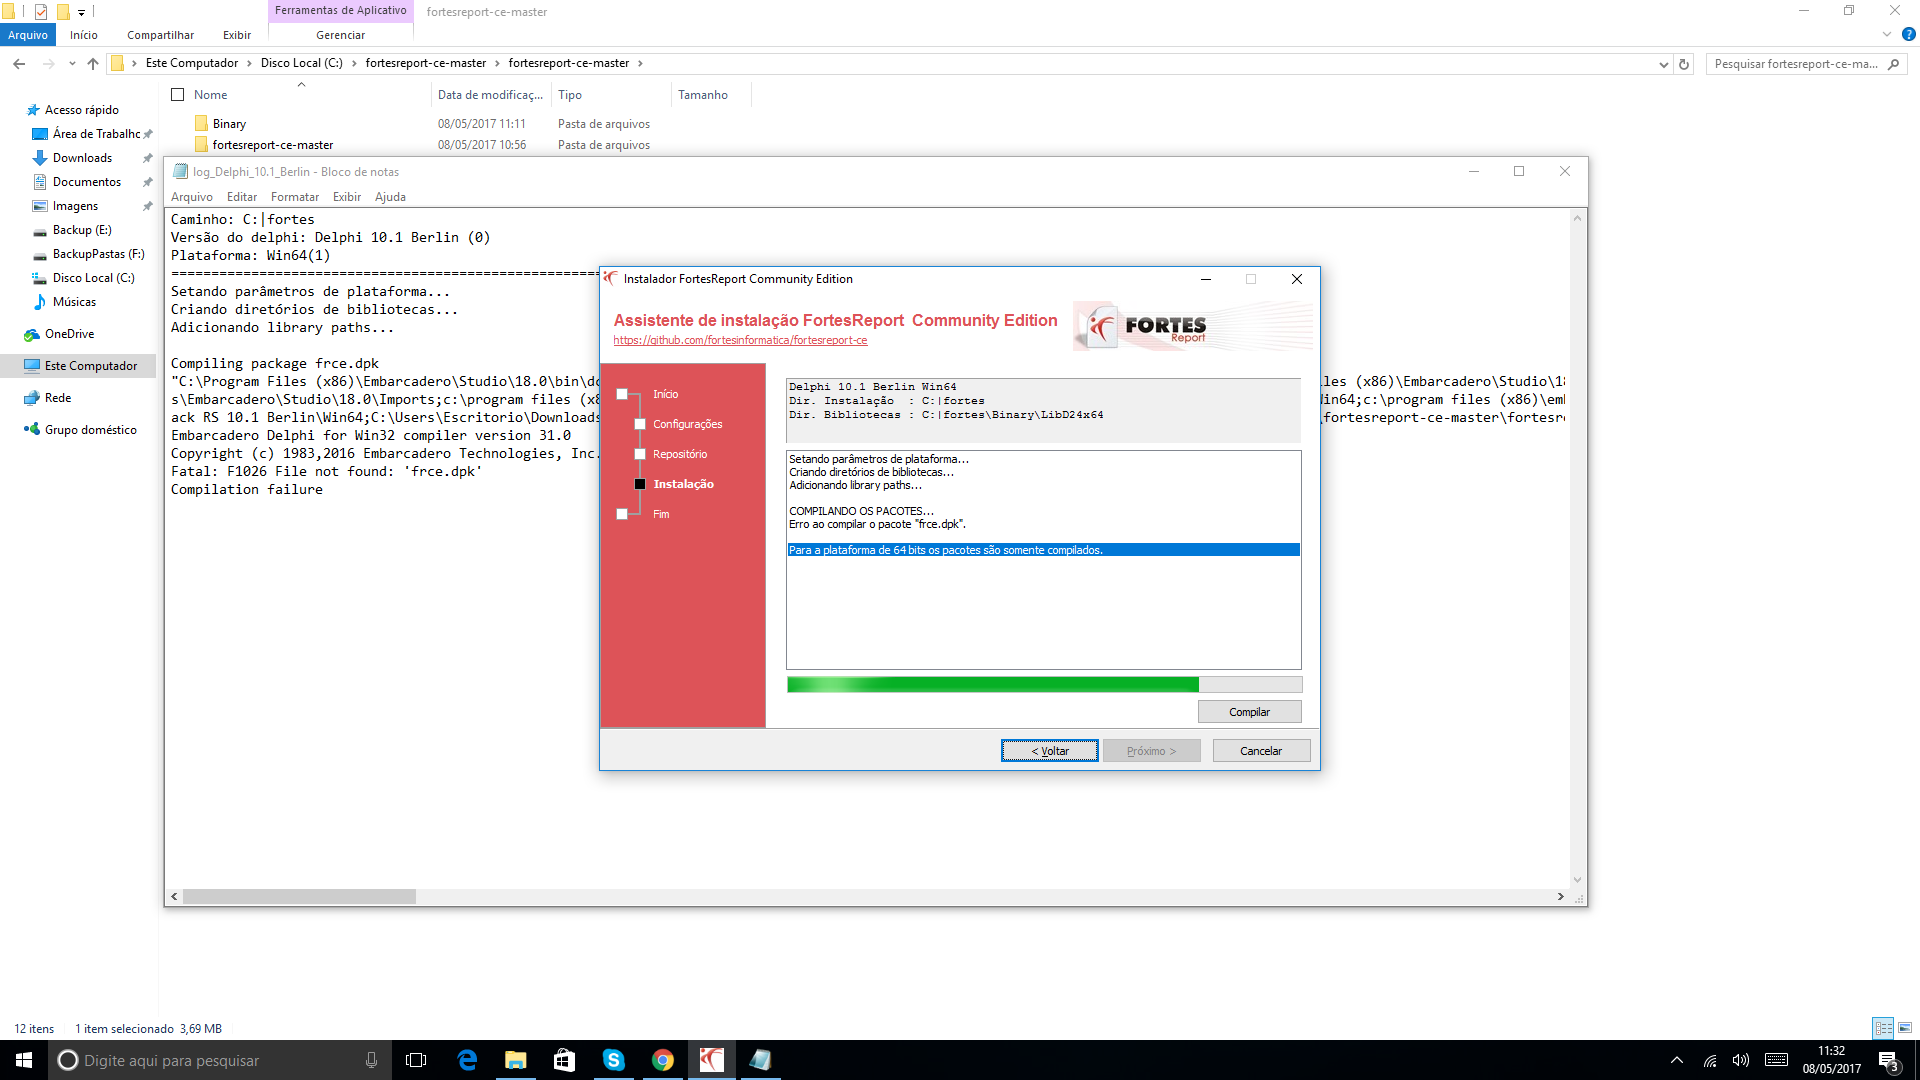
Task: Open Microsoft Edge from the taskbar
Action: [467, 1060]
